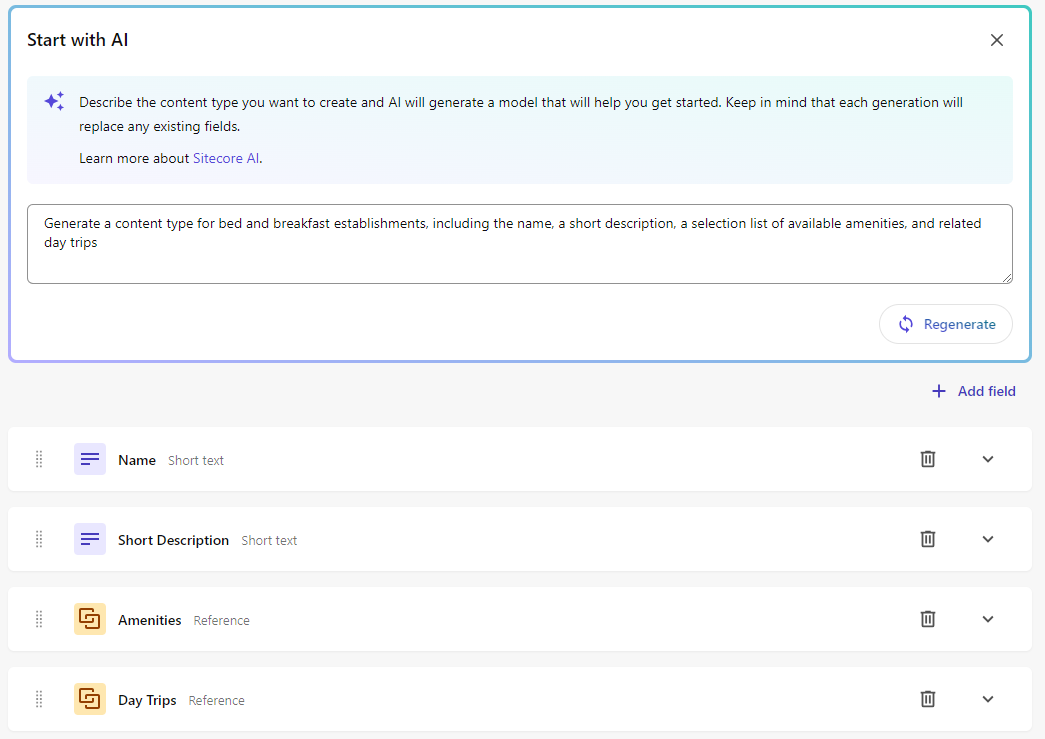Close the Start with AI panel
Image resolution: width=1045 pixels, height=739 pixels.
point(997,40)
